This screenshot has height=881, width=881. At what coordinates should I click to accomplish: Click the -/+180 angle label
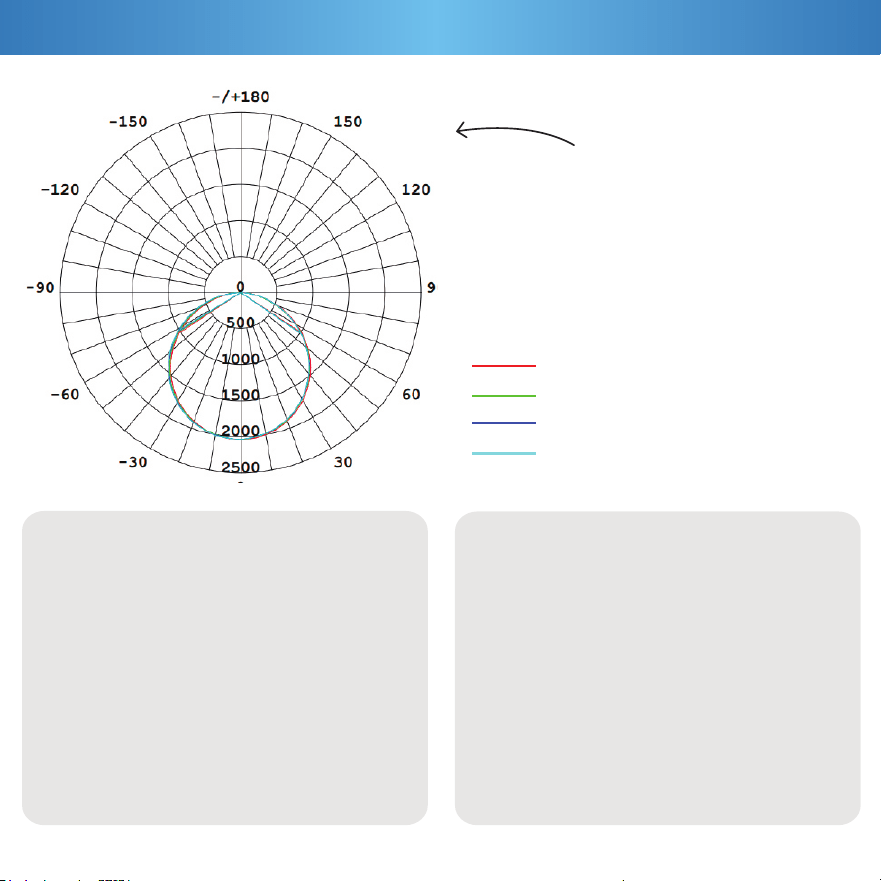tap(240, 97)
